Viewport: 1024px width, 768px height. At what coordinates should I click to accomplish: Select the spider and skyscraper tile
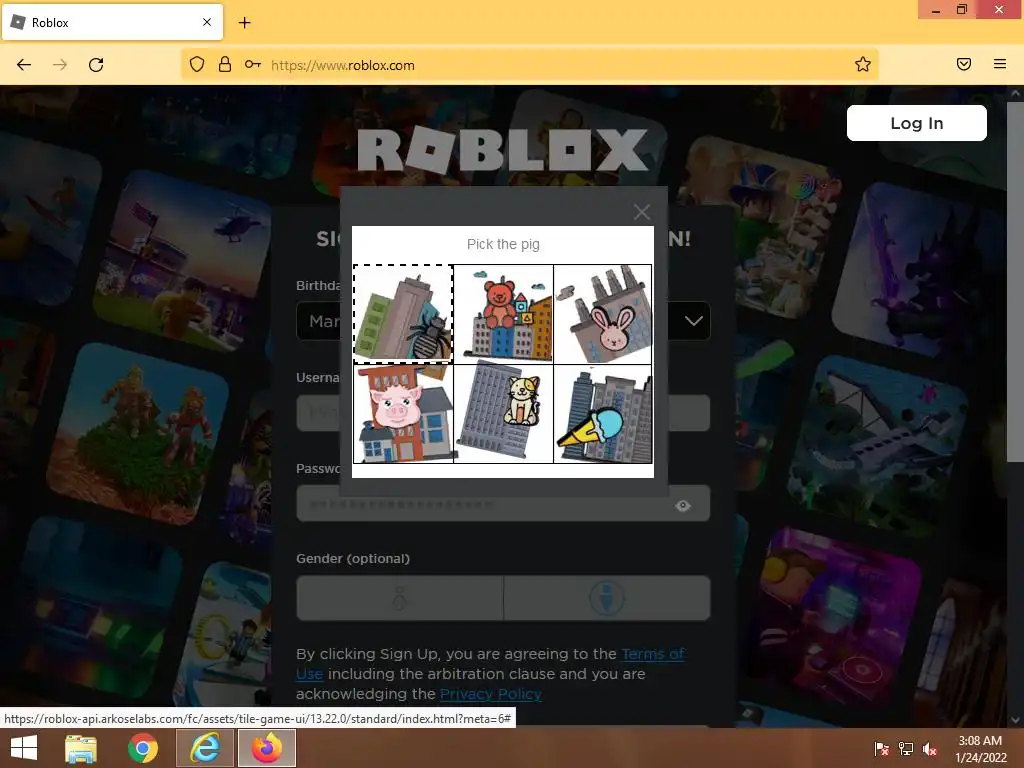(404, 314)
